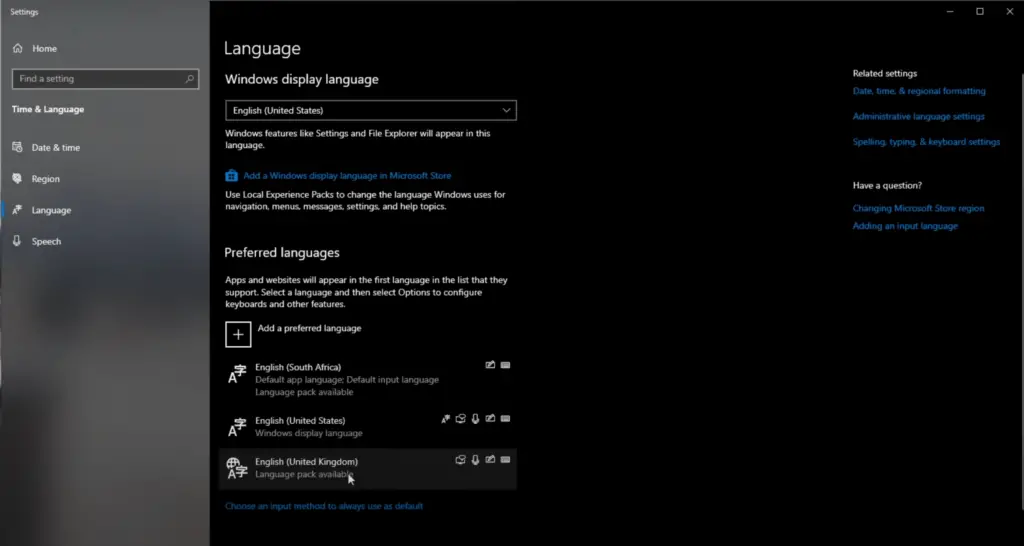
Task: Click the keyboard icon for English (United States)
Action: [x=505, y=419]
